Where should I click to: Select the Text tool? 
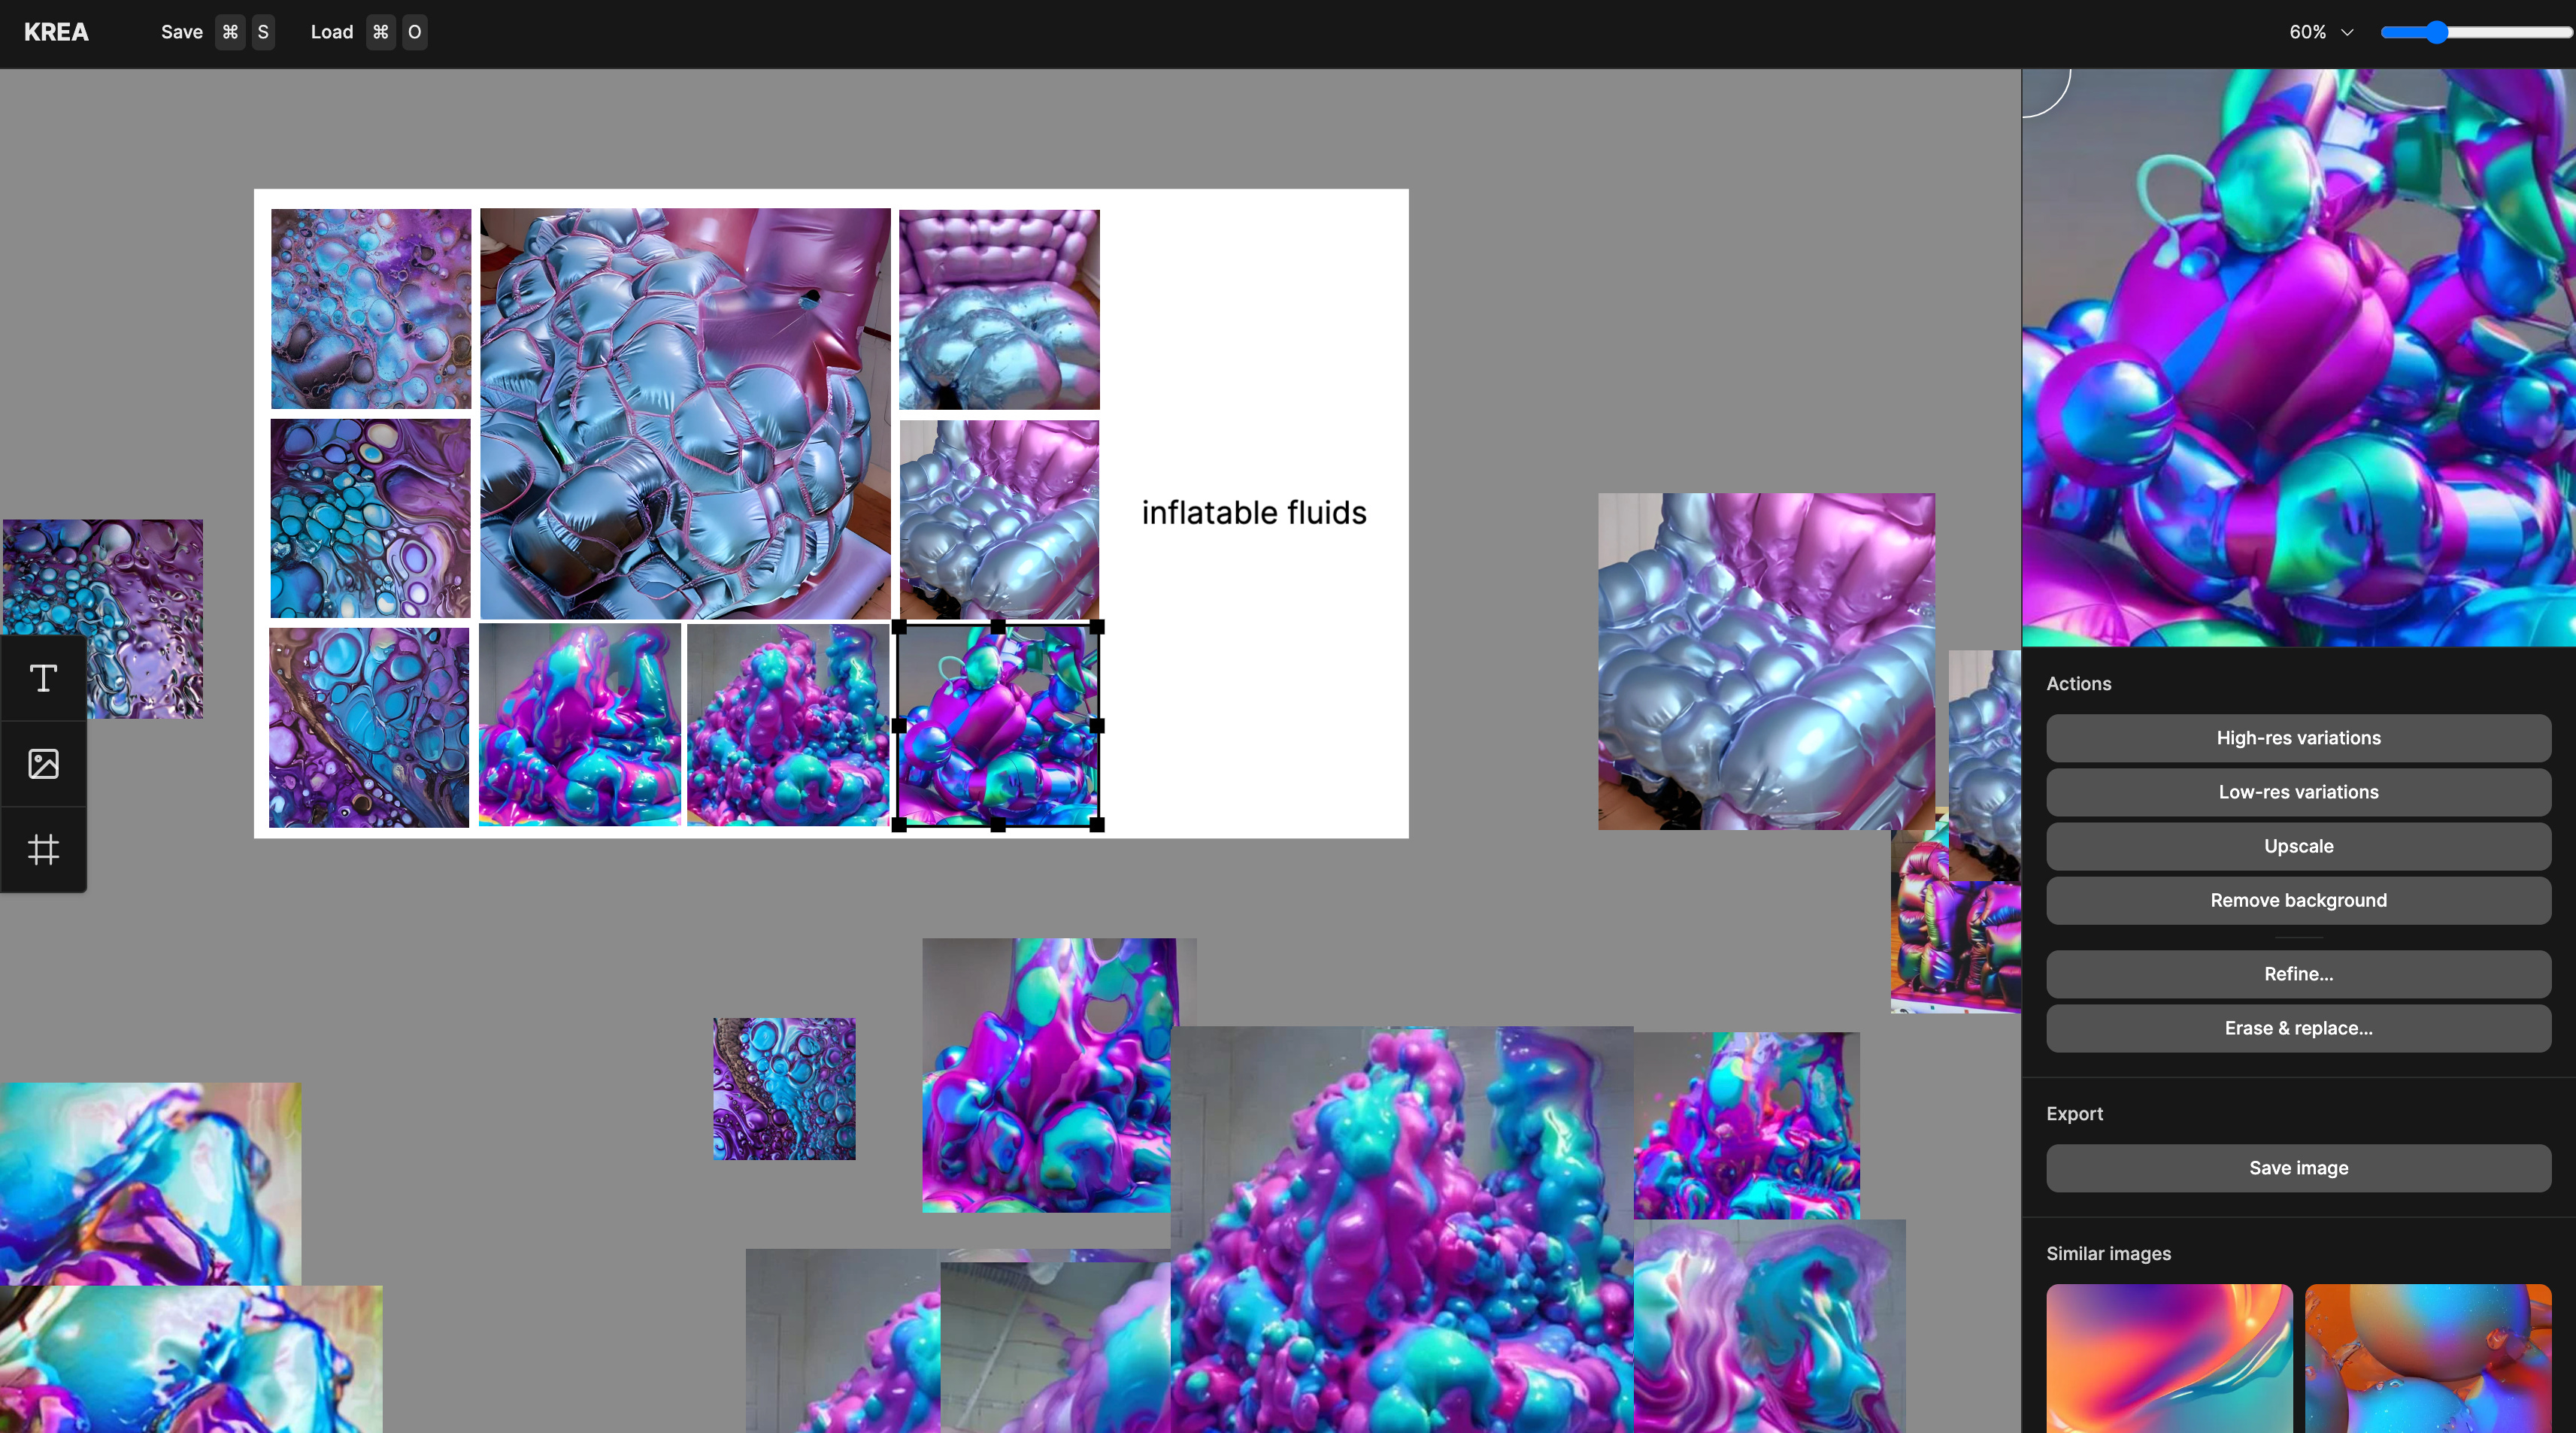pyautogui.click(x=43, y=679)
